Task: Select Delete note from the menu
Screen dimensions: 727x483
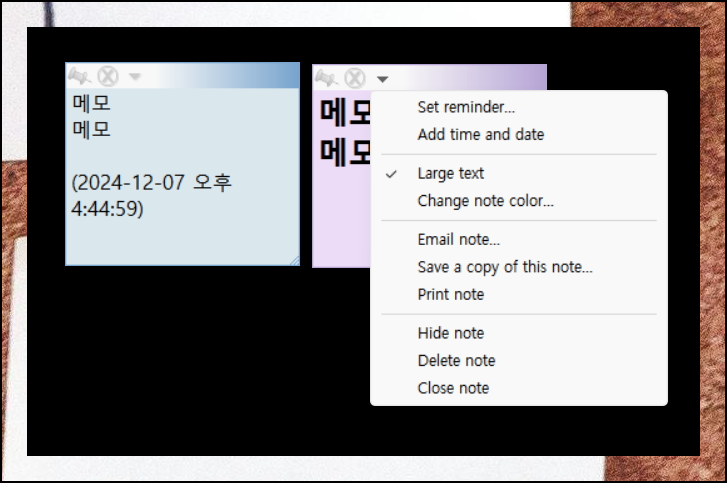Action: 519,361
